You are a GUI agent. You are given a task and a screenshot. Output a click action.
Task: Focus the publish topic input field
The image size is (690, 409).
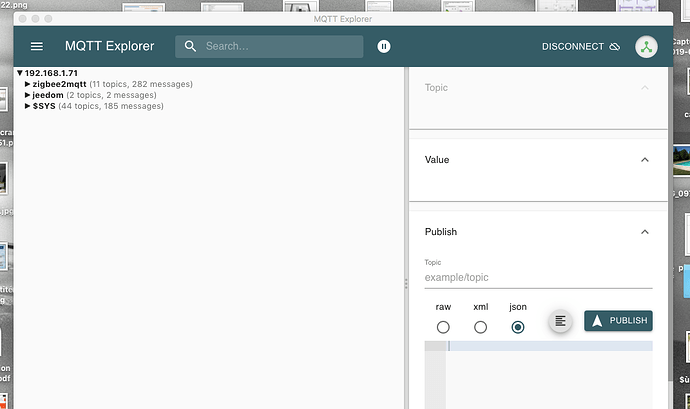pos(538,277)
